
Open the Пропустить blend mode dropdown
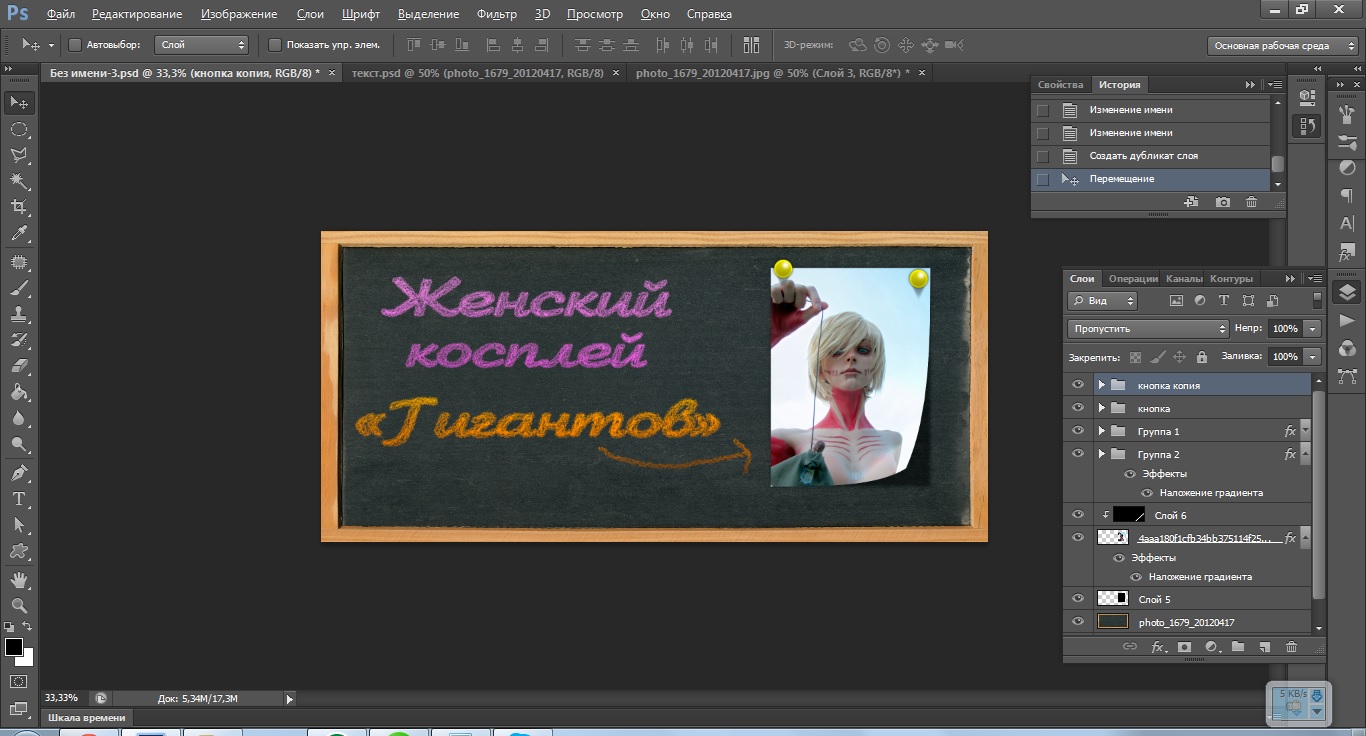pos(1147,328)
